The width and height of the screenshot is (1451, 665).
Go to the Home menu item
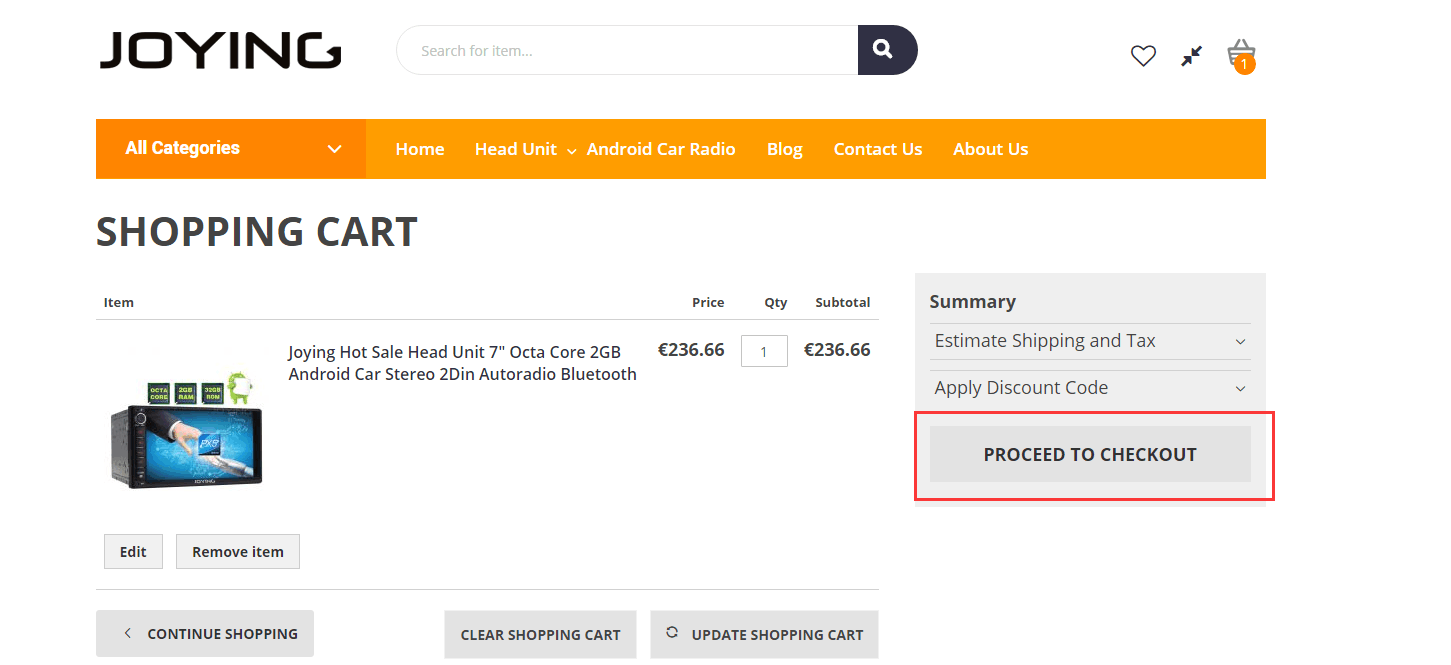(419, 149)
